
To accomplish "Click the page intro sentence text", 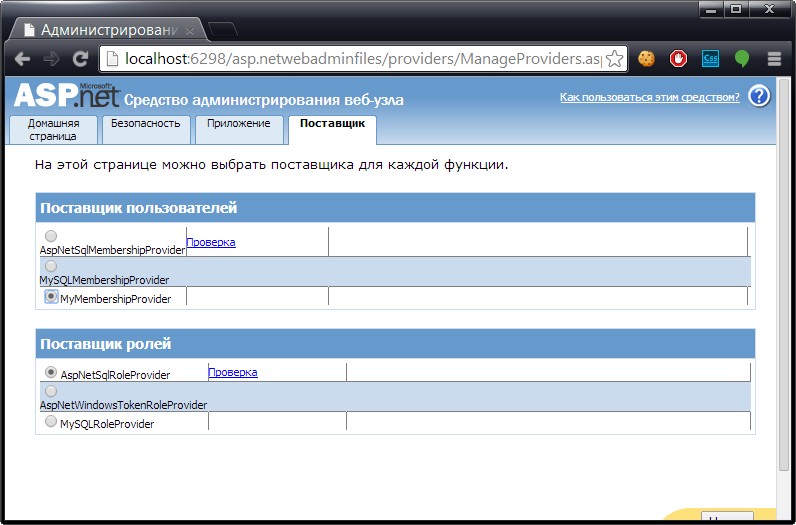I will pyautogui.click(x=272, y=165).
